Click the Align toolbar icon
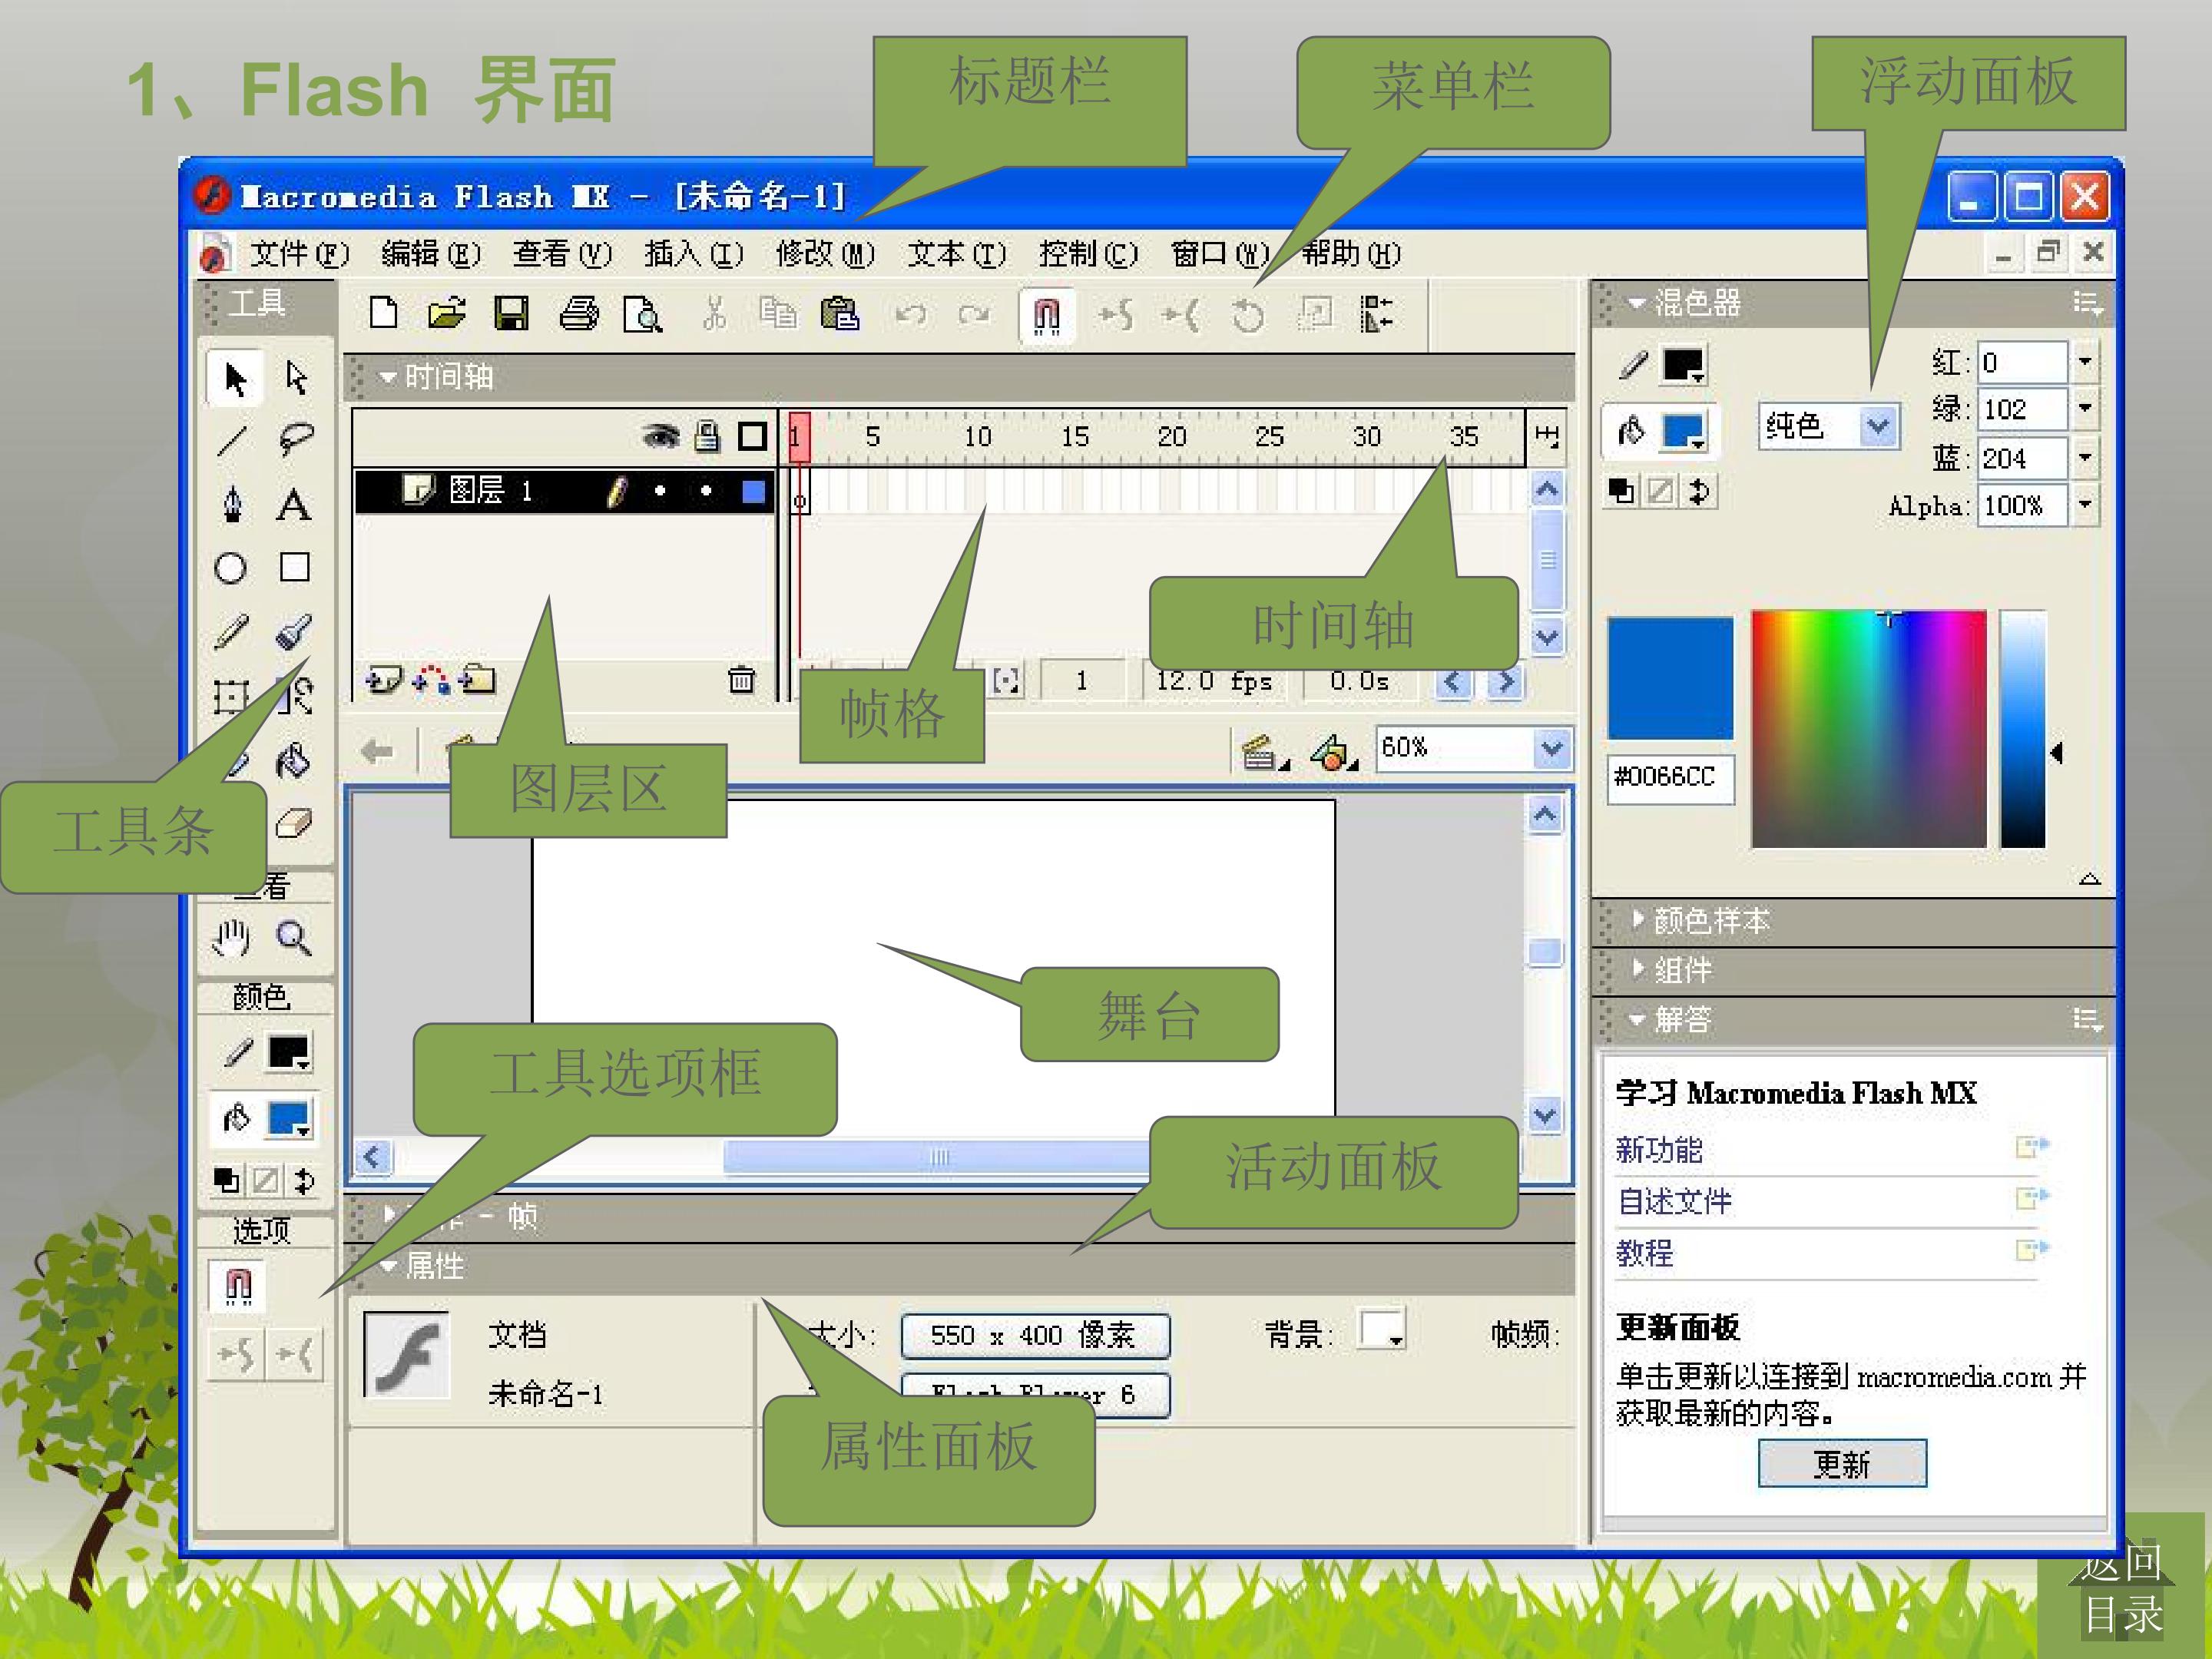 (x=1377, y=314)
